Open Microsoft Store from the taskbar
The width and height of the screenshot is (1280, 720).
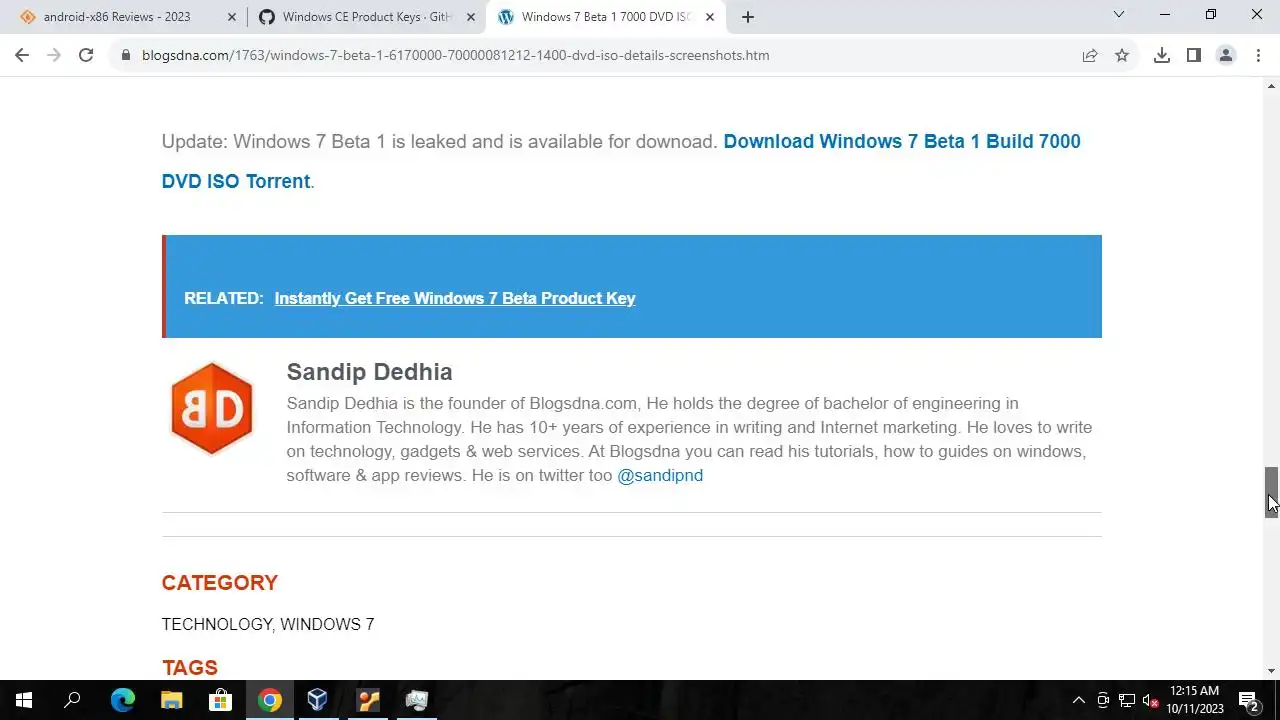pos(220,700)
